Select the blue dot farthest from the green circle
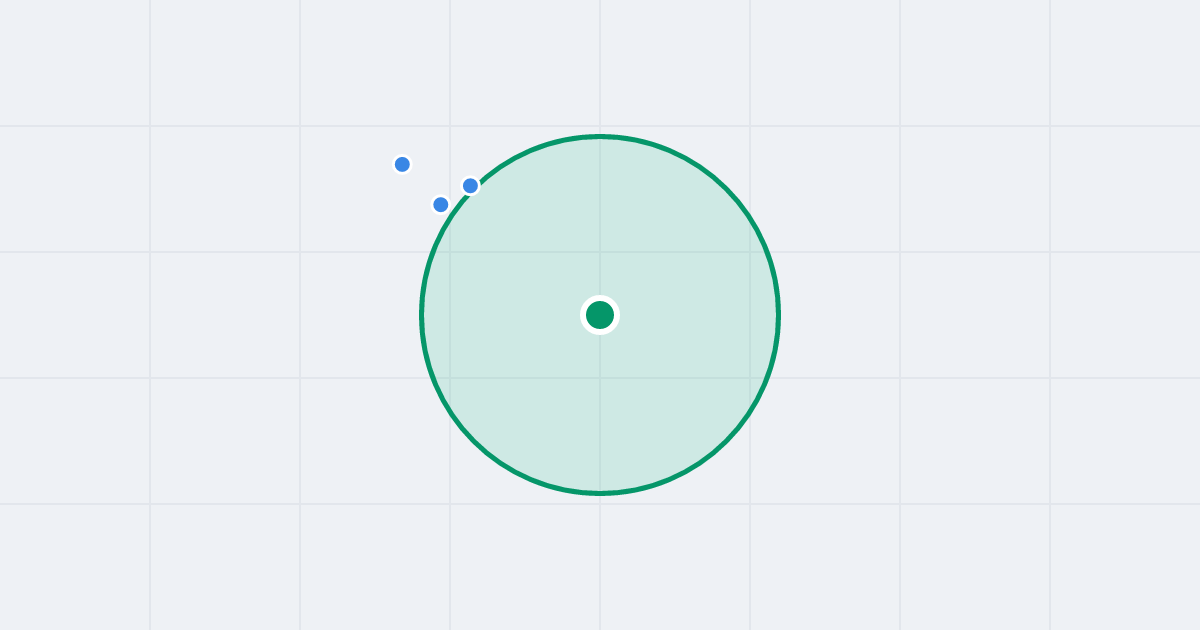1200x630 pixels. coord(402,164)
